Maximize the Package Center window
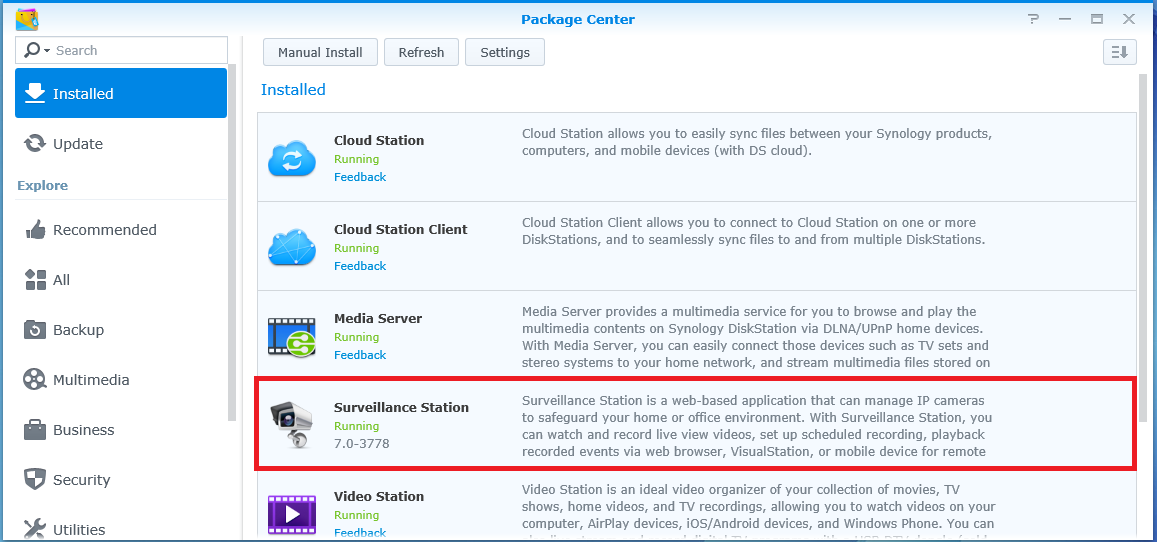 point(1097,19)
